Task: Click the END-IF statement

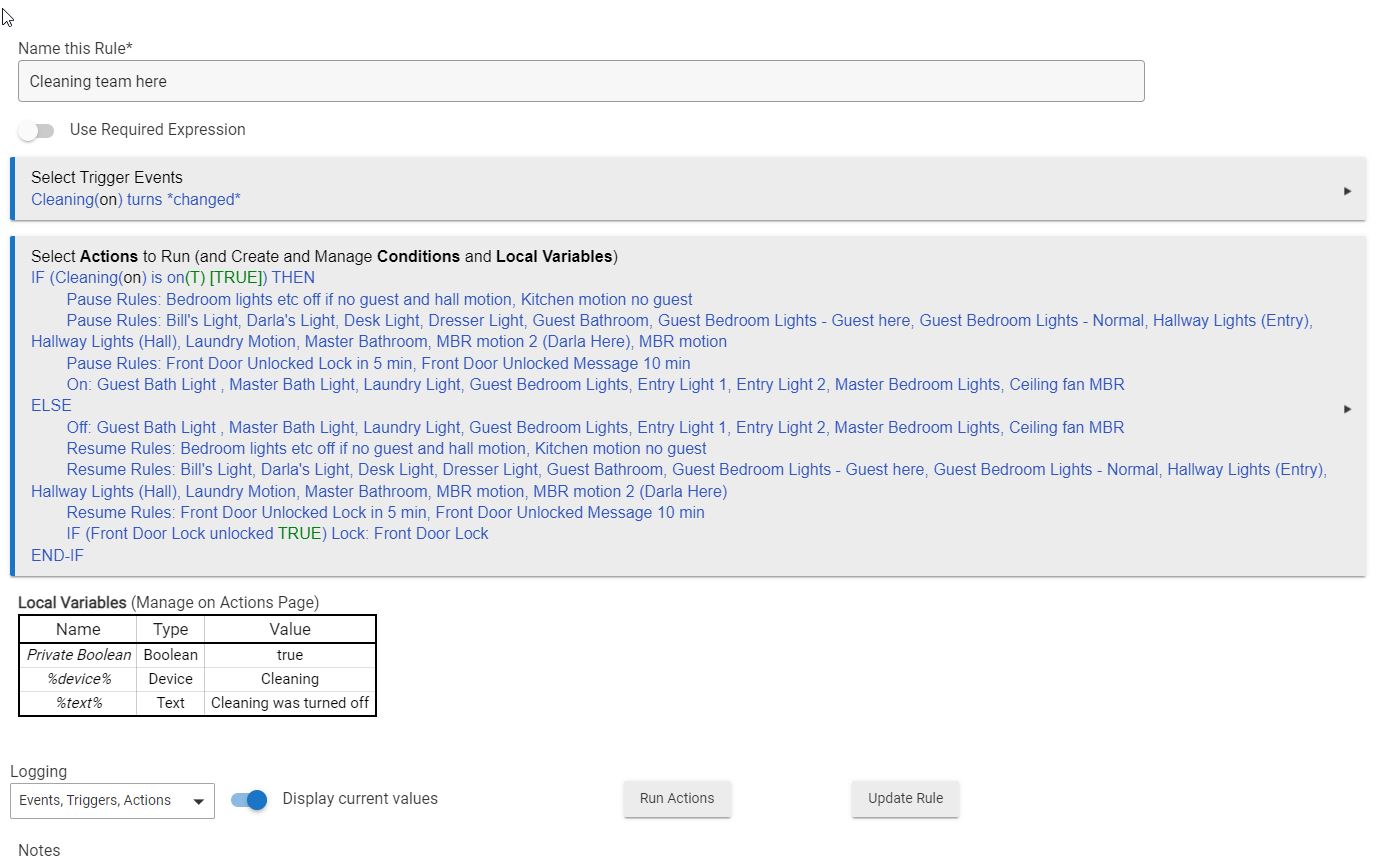Action: coord(57,555)
